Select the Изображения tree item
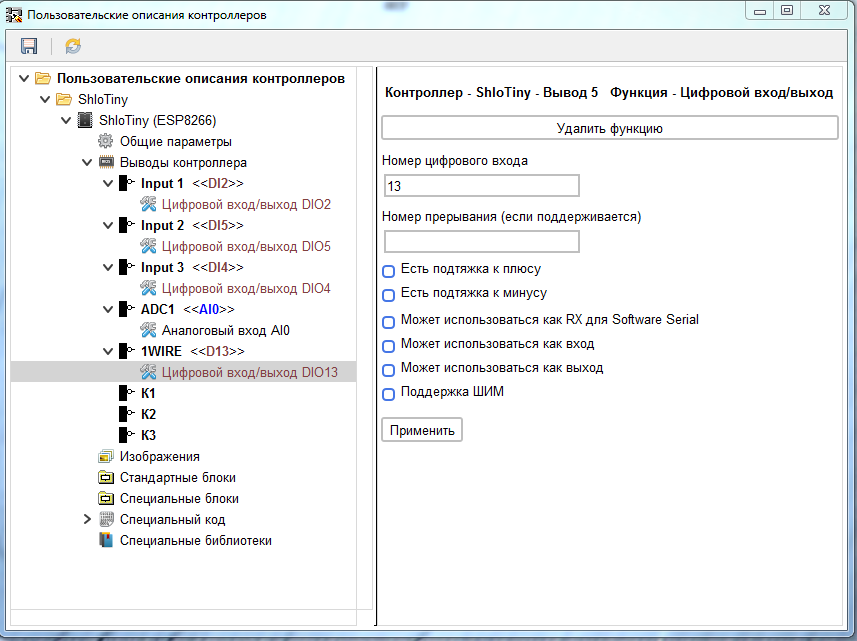The image size is (857, 641). [x=160, y=456]
